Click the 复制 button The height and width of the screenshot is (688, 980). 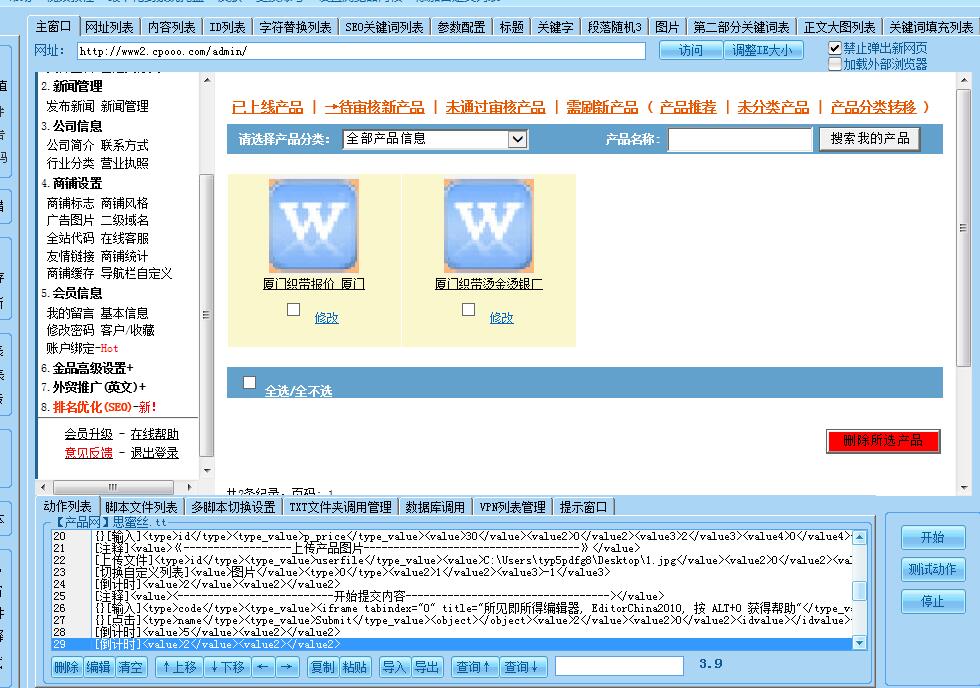pos(322,667)
